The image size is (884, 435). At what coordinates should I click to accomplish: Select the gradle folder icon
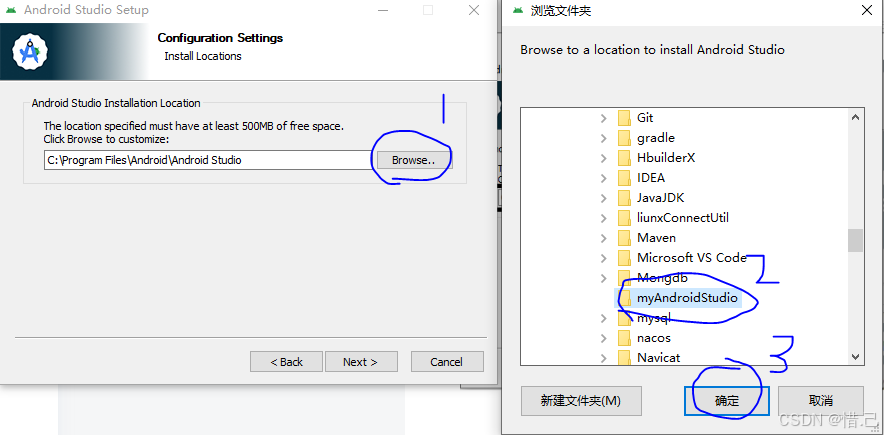click(x=624, y=138)
